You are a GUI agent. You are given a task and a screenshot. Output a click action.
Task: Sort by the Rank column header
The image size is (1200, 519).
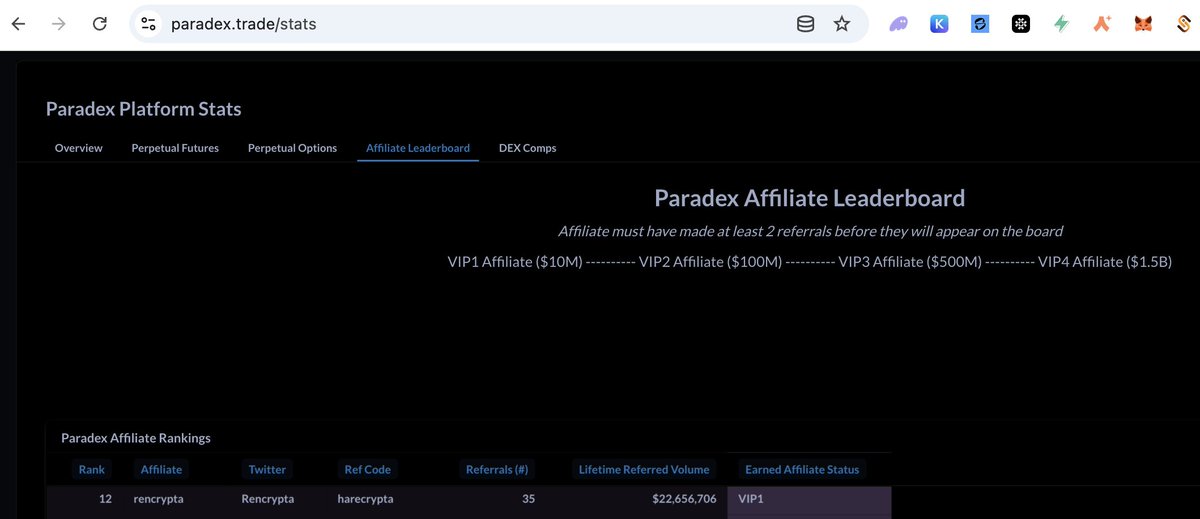(92, 469)
